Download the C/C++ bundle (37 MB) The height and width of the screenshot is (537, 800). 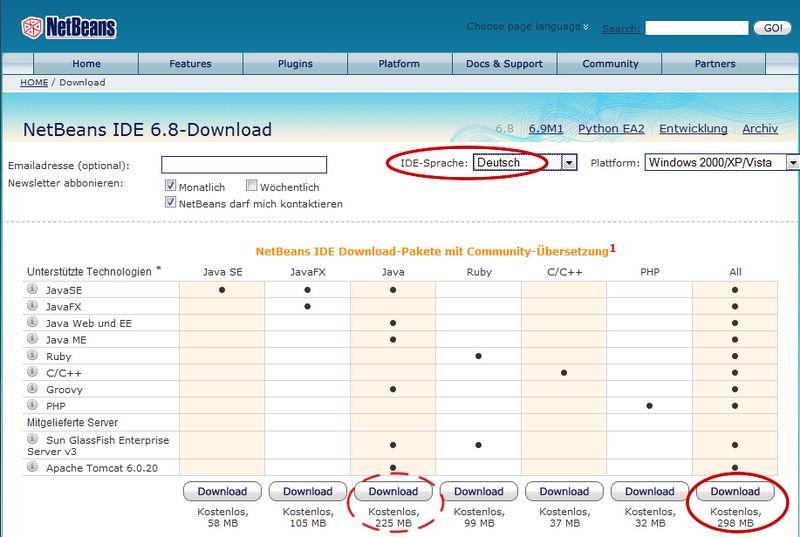click(x=564, y=491)
